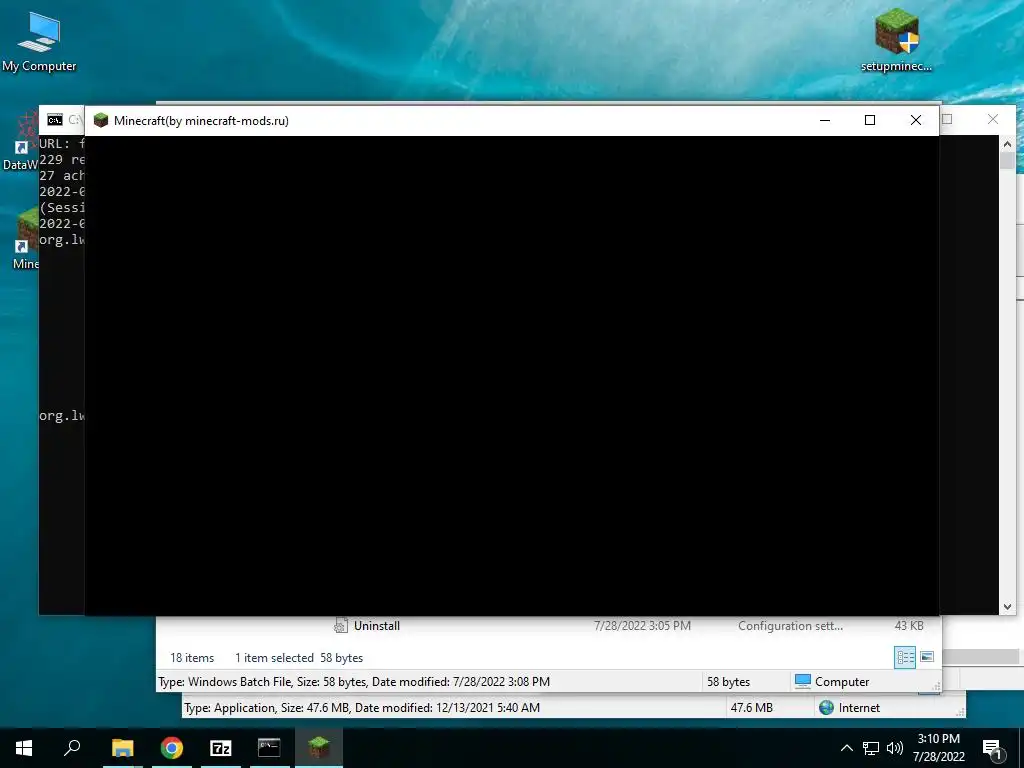Click the '7/28/2022 3:05 PM' date cell
The image size is (1024, 768).
[x=642, y=626]
